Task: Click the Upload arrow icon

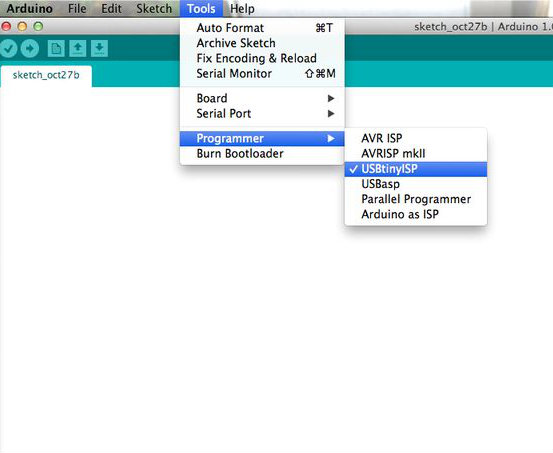Action: (30, 48)
